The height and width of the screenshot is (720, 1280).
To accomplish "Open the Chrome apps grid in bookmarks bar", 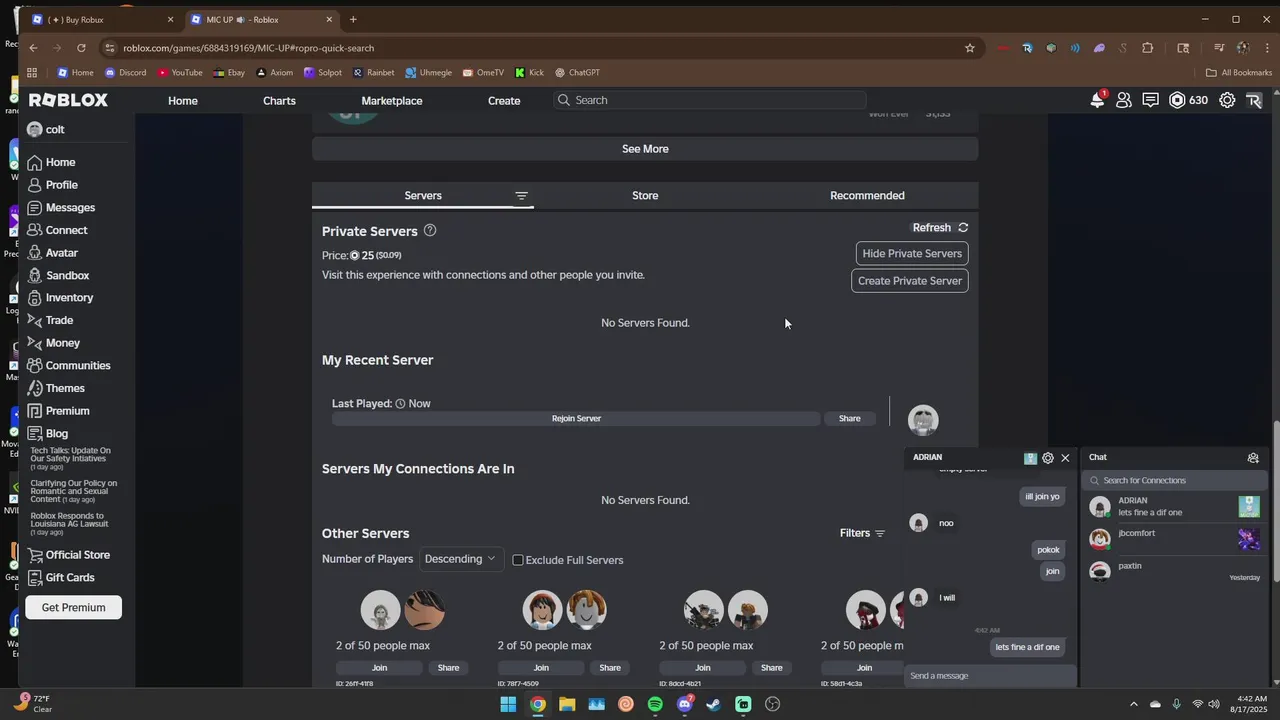I will pos(32,72).
